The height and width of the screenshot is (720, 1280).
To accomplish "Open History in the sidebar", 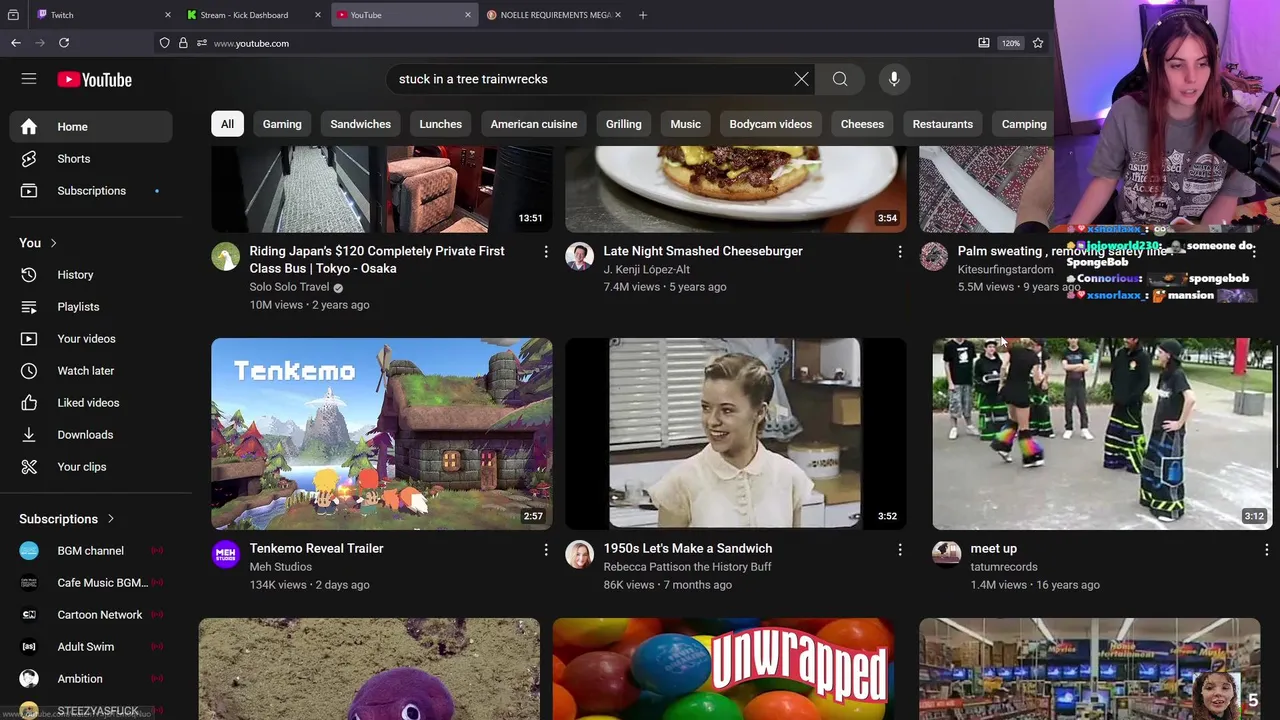I will pyautogui.click(x=91, y=275).
